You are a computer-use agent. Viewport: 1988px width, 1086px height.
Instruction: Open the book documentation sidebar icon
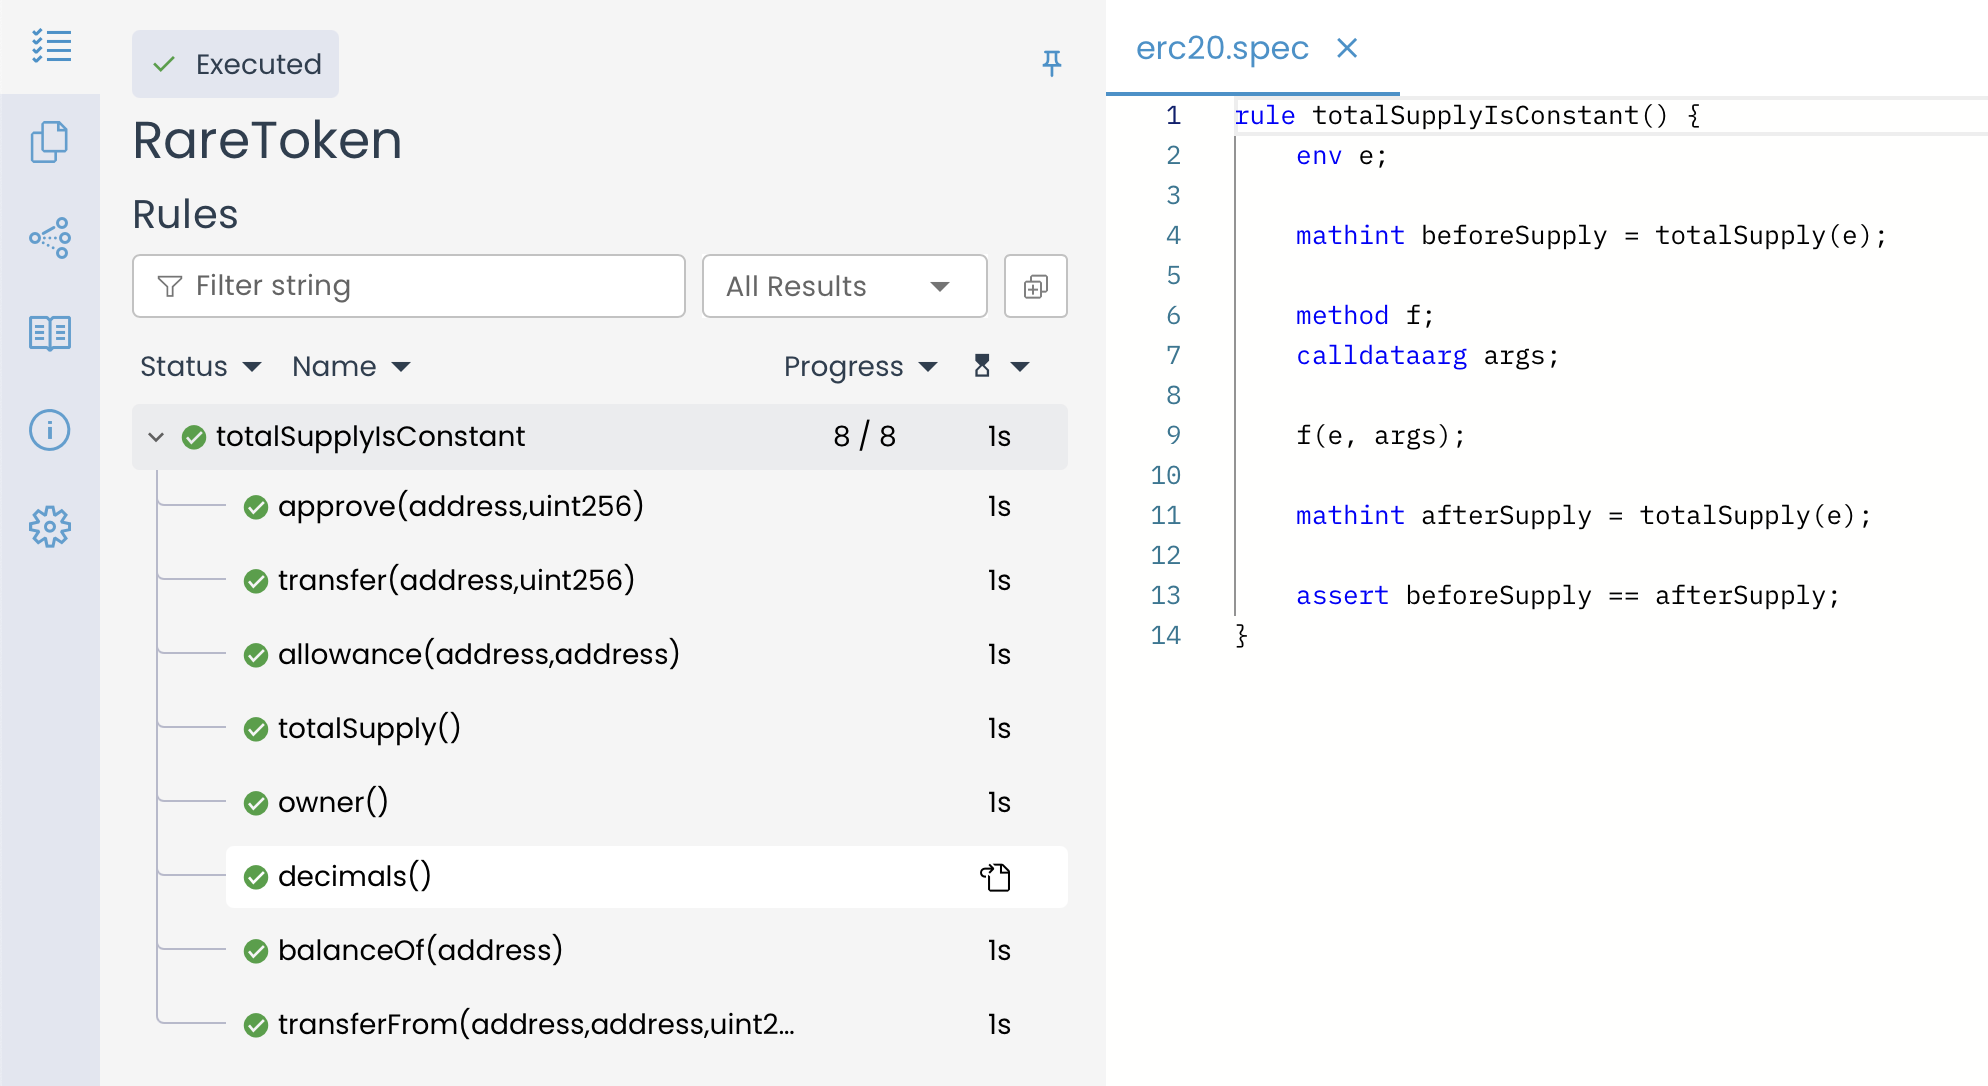pyautogui.click(x=50, y=333)
